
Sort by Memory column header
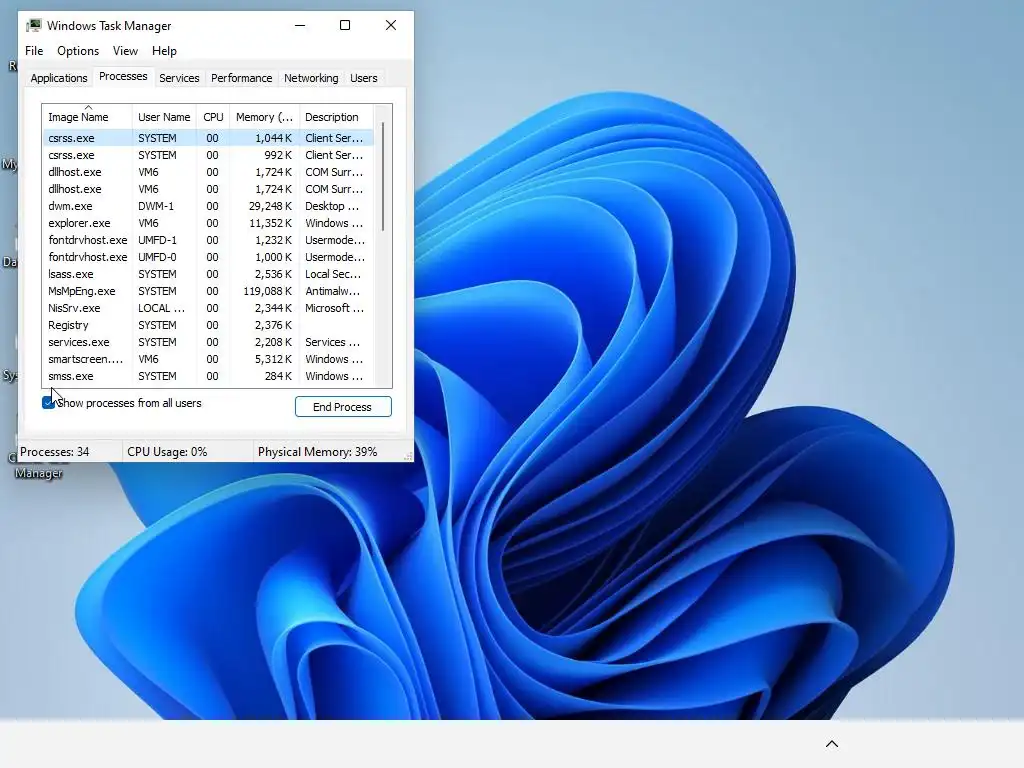coord(264,117)
